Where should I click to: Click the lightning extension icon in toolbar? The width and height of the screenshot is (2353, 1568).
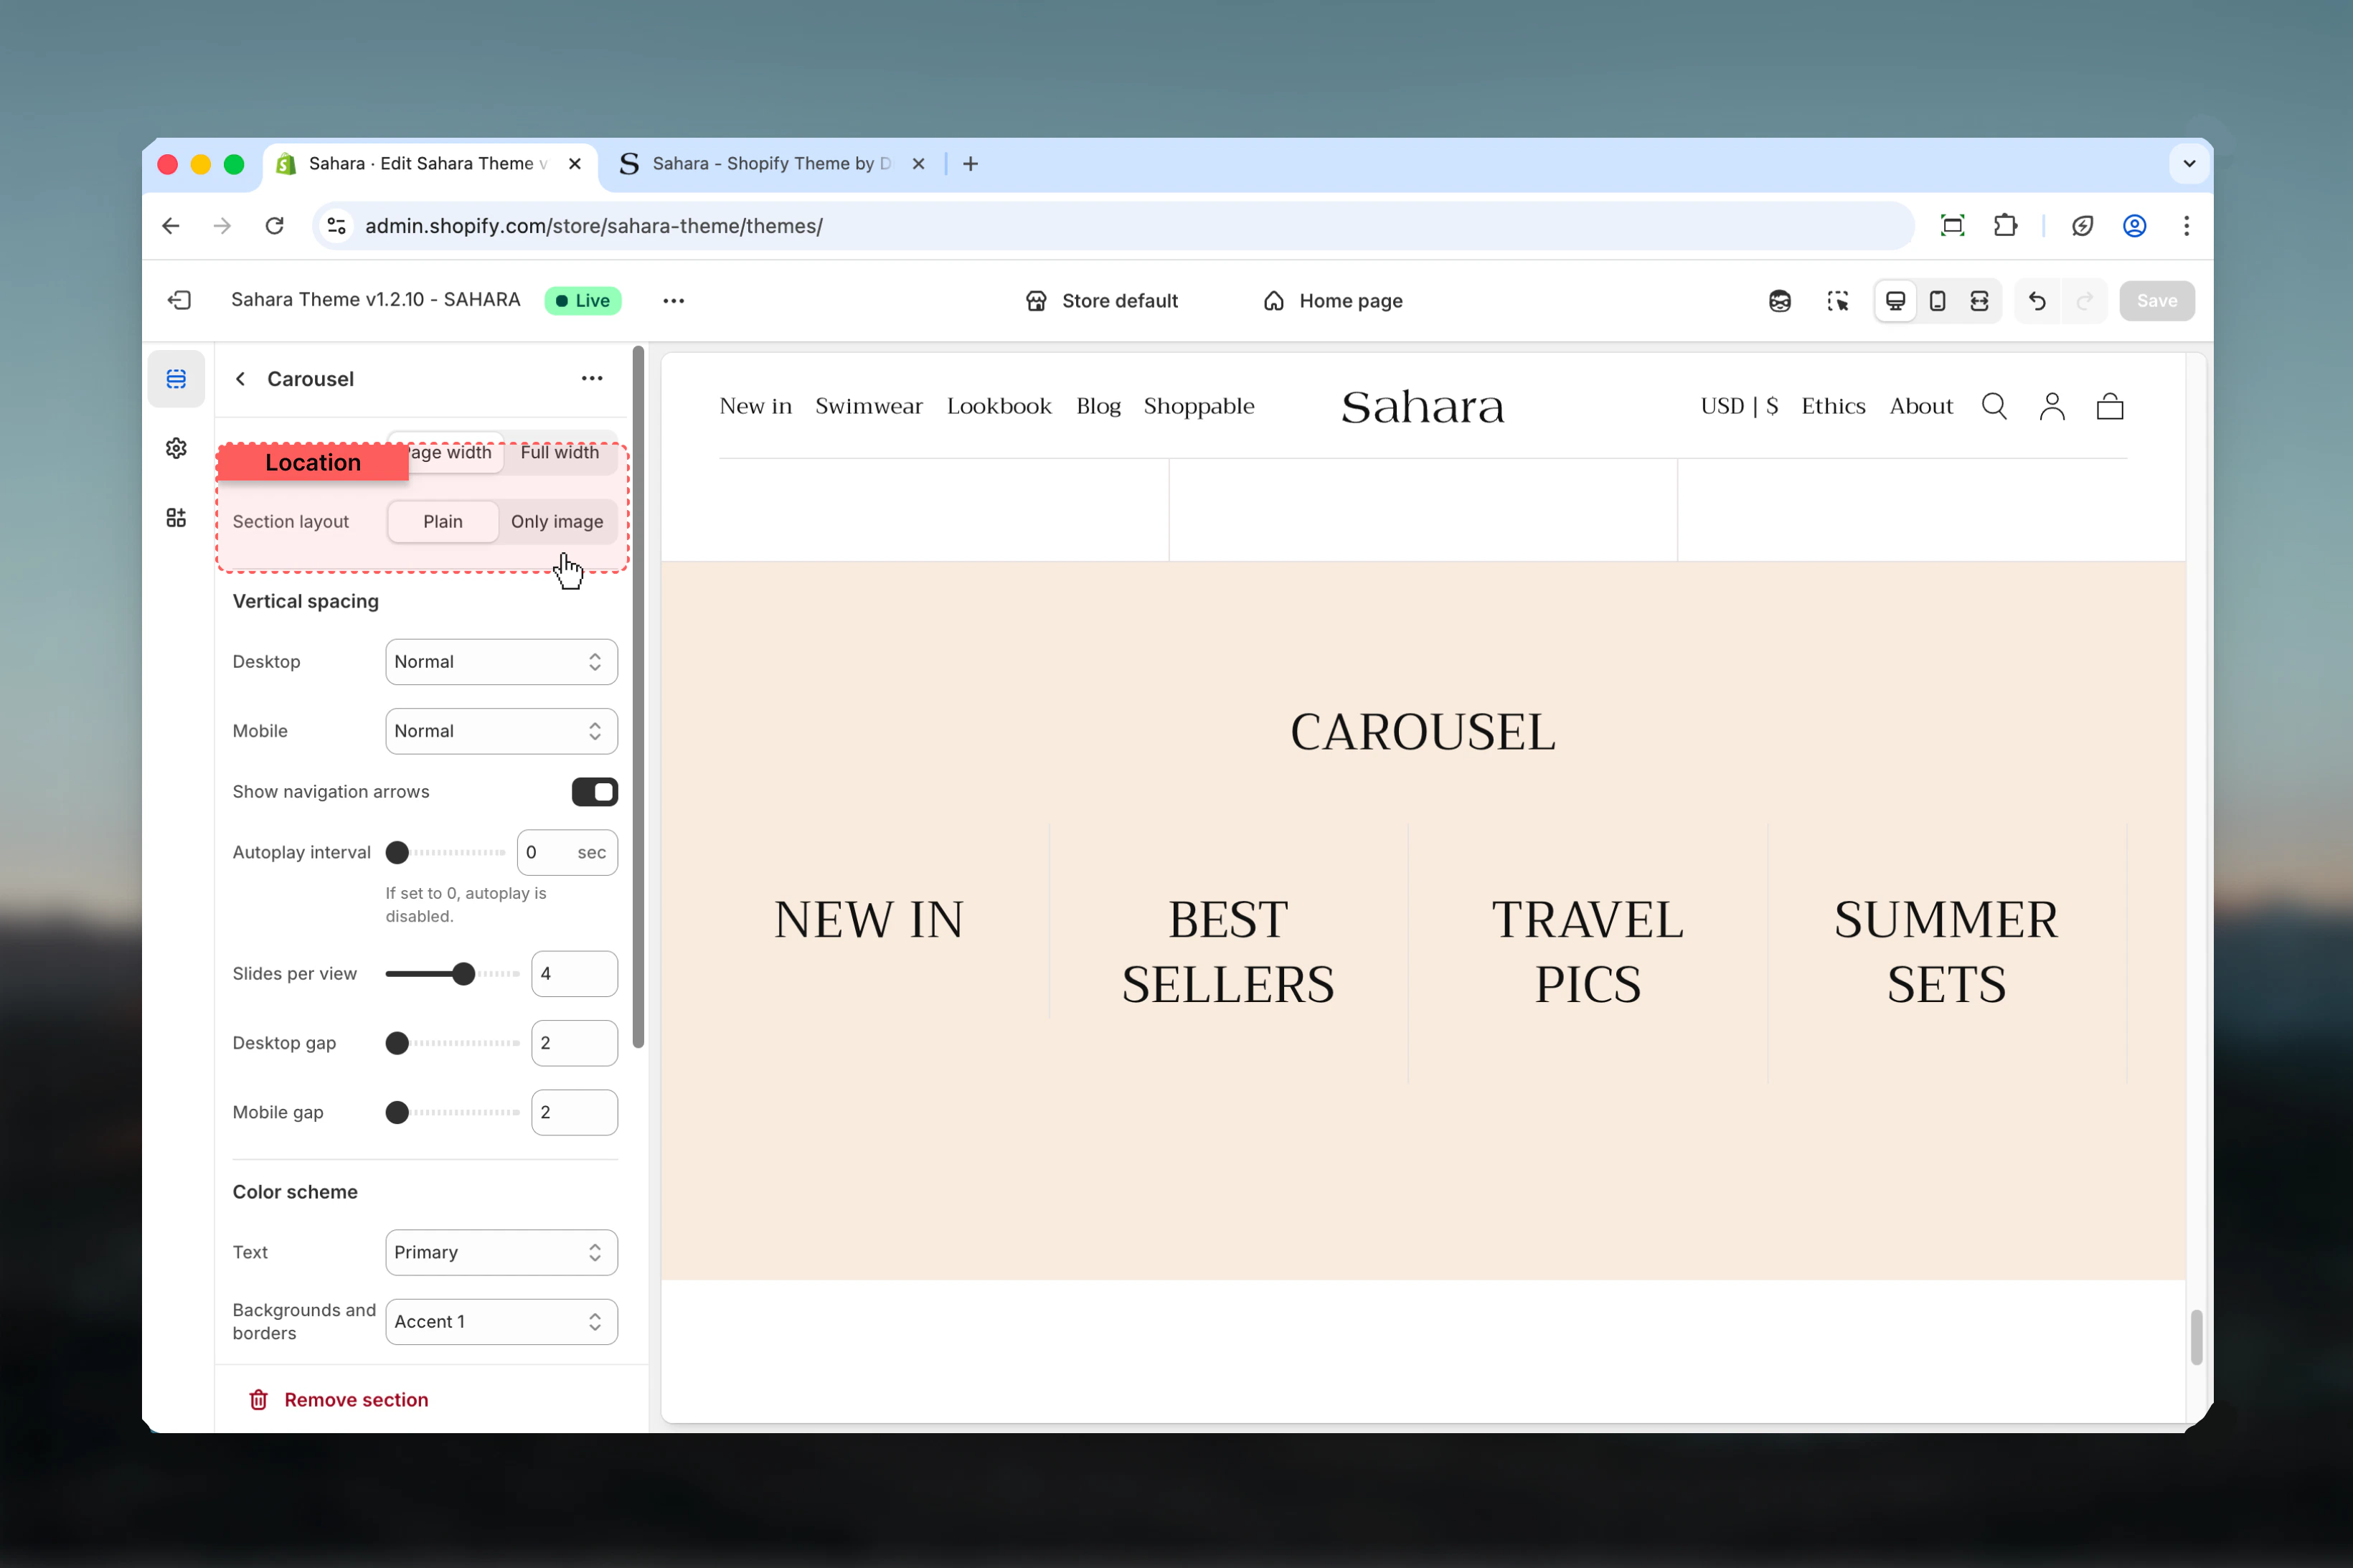click(x=2082, y=226)
